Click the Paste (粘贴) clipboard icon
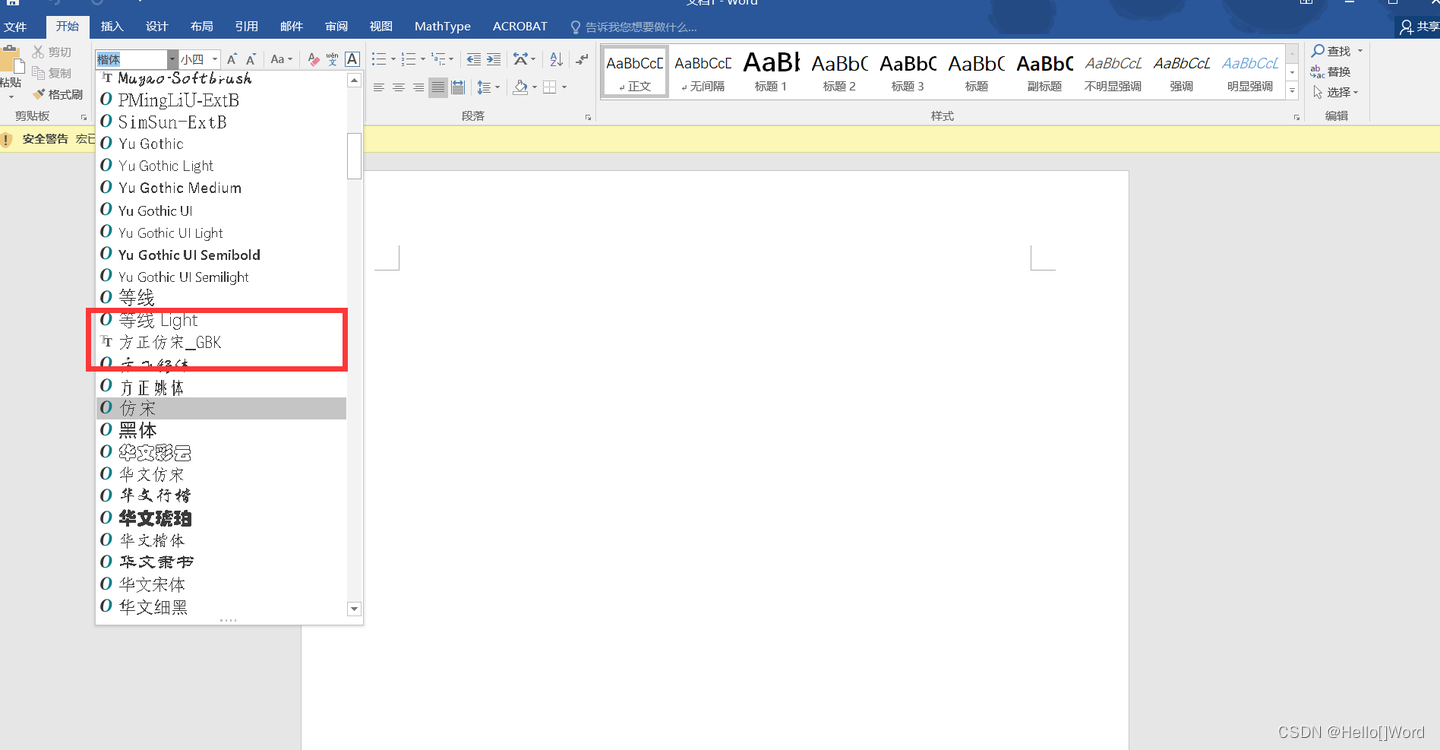 click(10, 60)
